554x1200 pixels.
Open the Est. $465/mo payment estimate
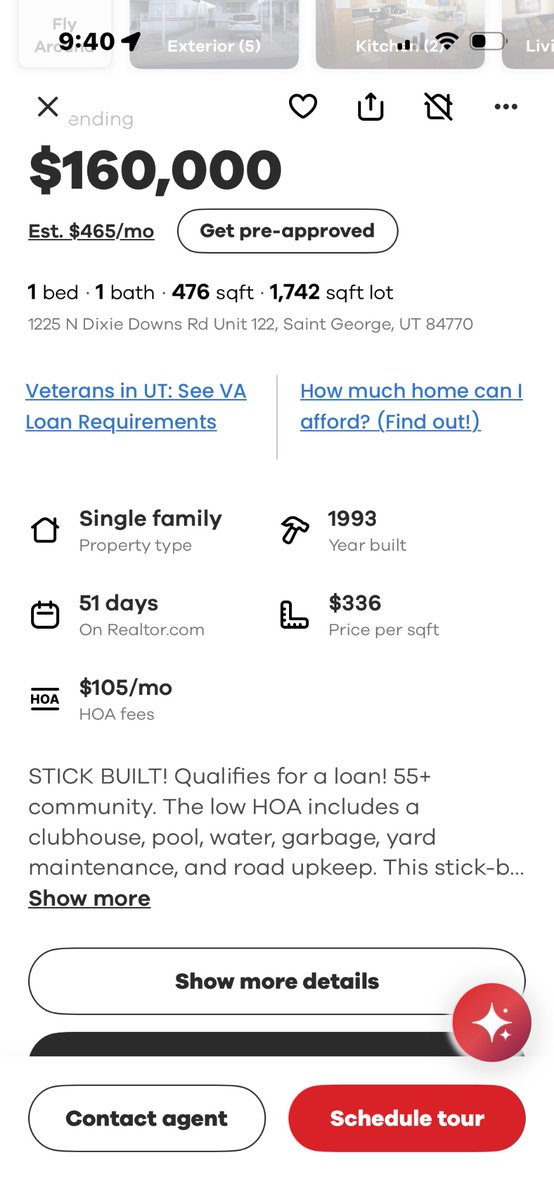[91, 231]
